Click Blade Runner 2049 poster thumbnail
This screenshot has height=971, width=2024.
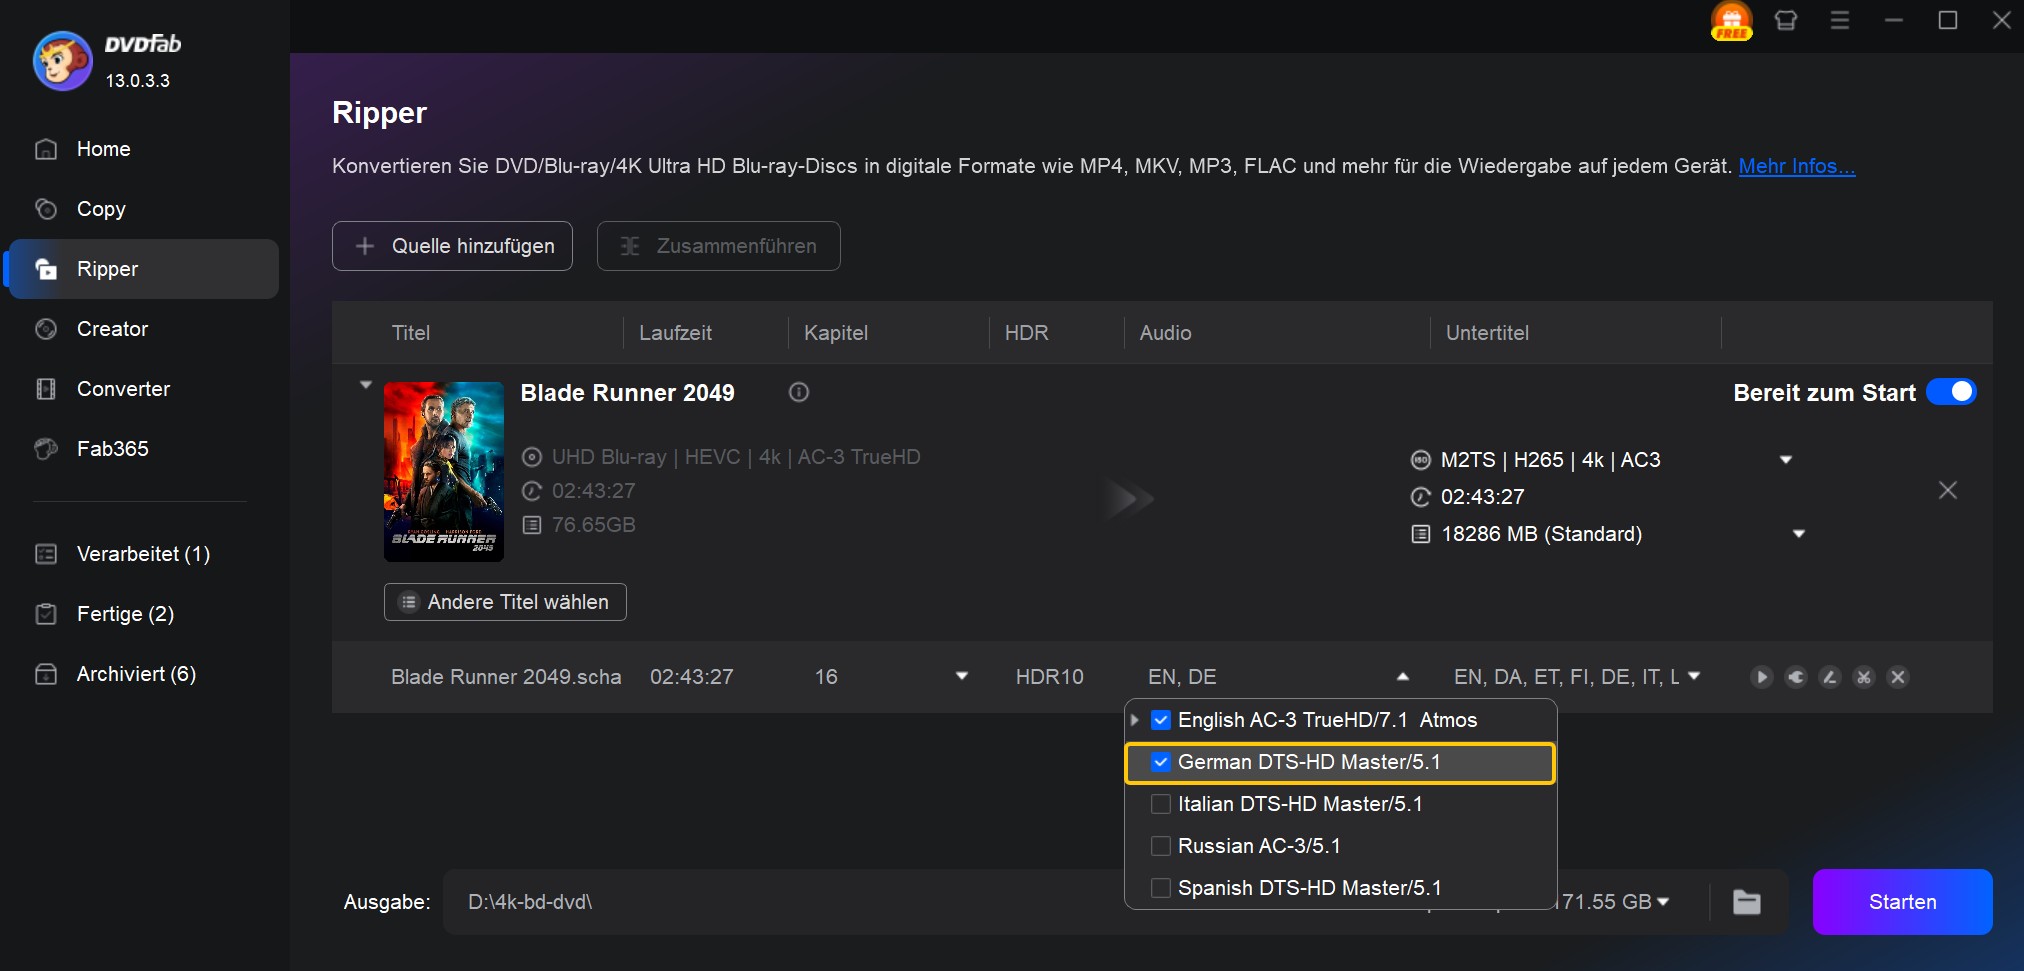coord(444,471)
